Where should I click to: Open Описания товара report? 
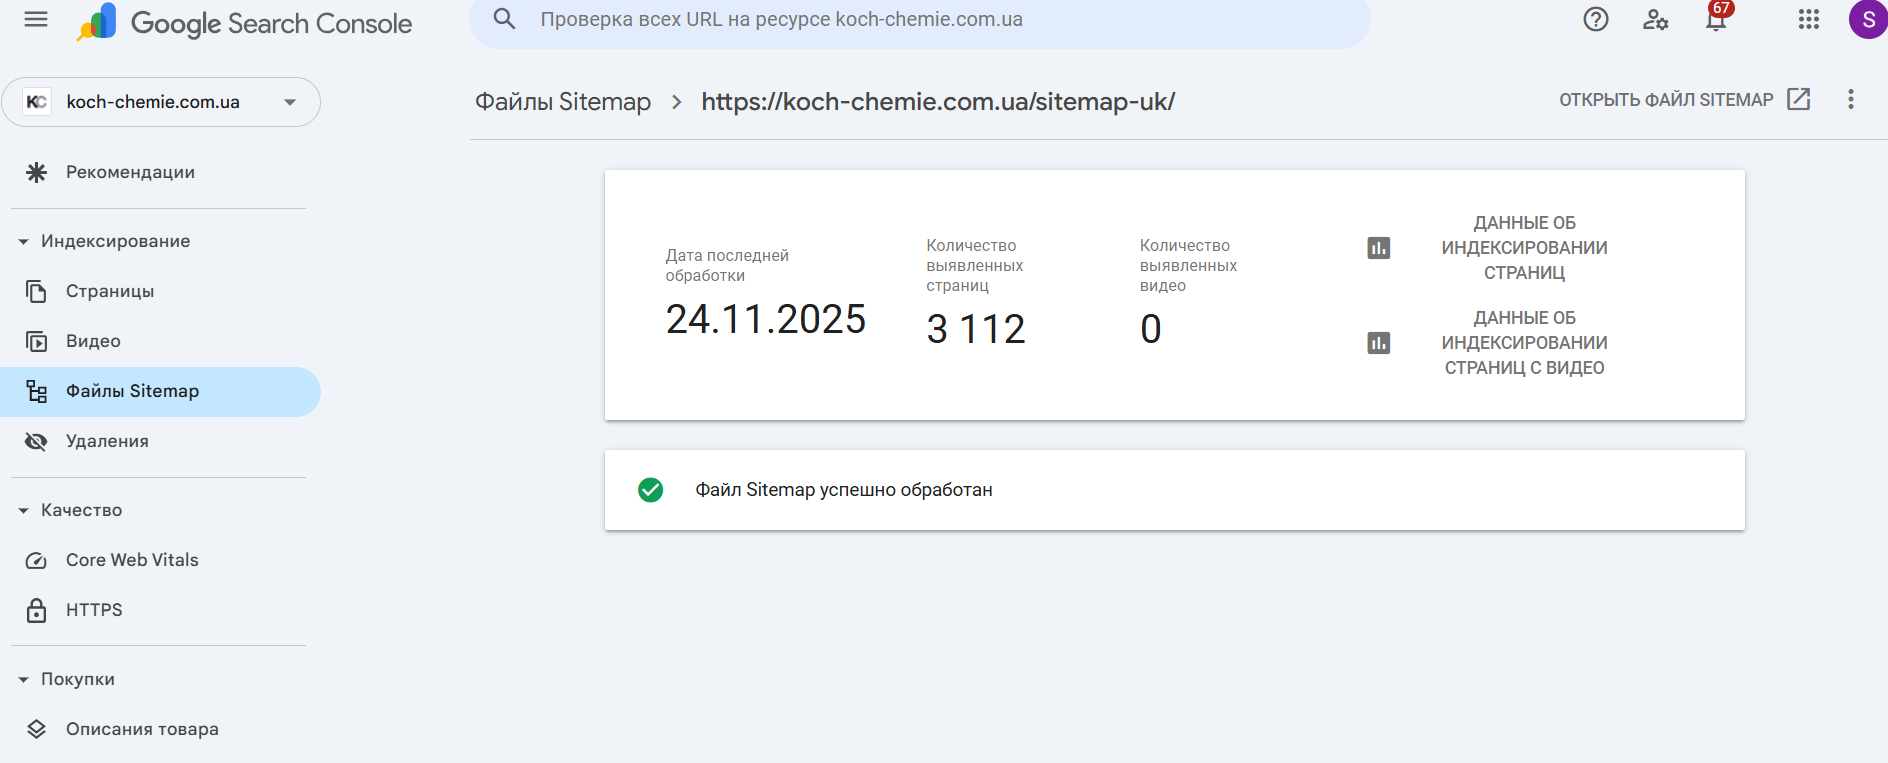[160, 729]
